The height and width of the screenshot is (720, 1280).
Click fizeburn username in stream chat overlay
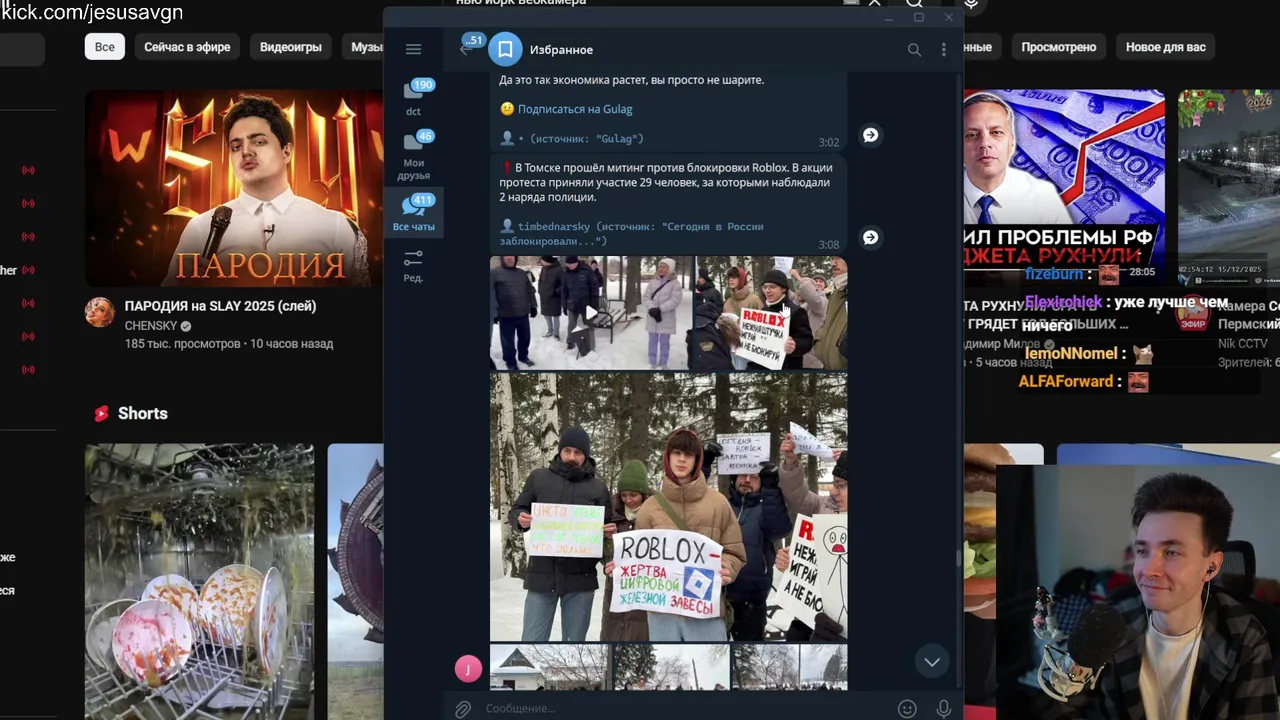[x=1054, y=273]
